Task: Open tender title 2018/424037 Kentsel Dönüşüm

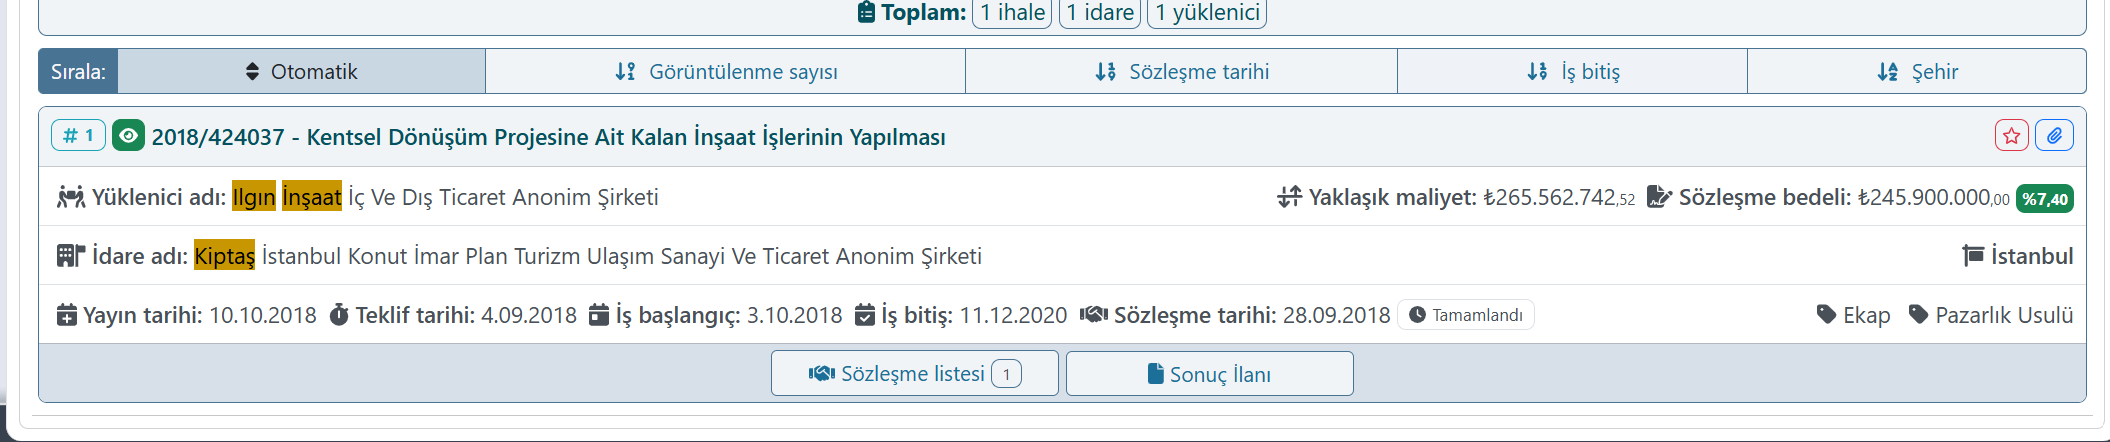Action: tap(548, 137)
